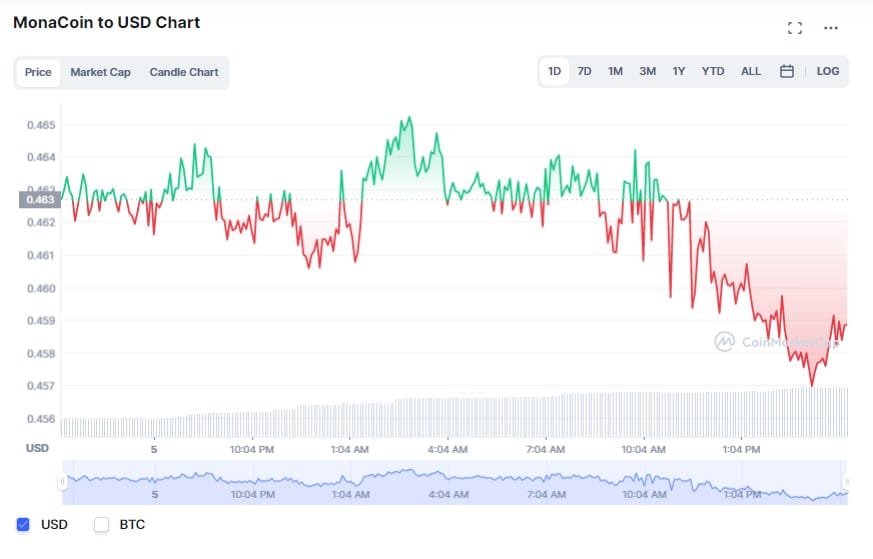873x559 pixels.
Task: Switch to the Candle Chart tab
Action: 184,72
